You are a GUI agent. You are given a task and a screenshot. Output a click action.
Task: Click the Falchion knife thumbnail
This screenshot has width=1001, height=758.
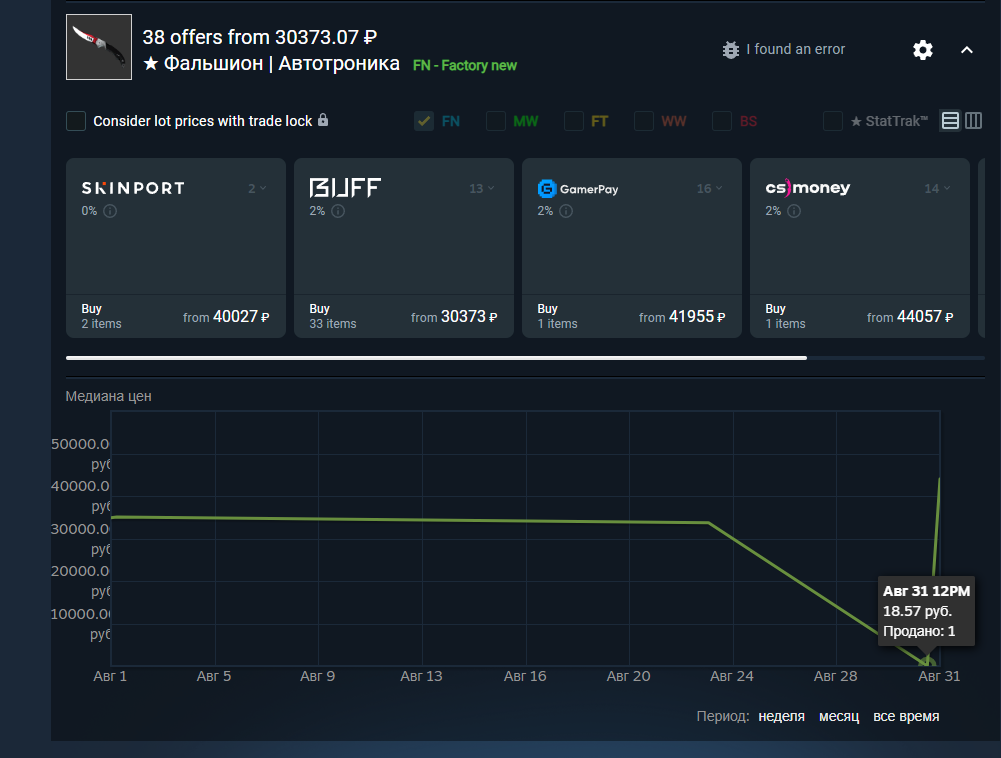[x=99, y=47]
